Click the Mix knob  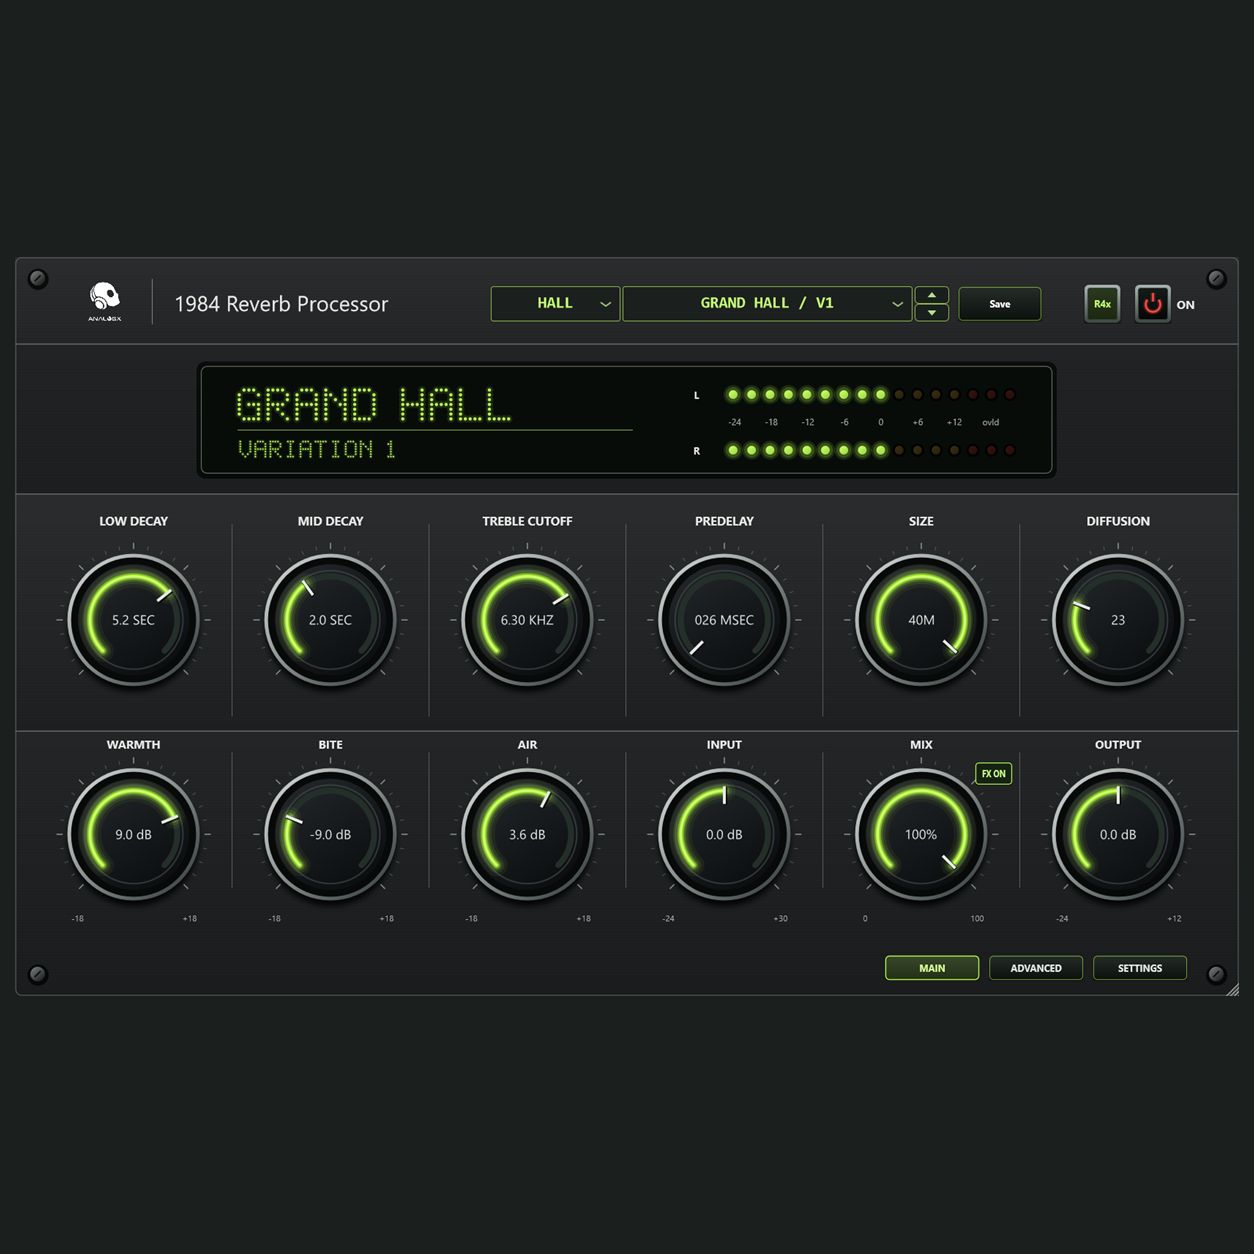click(921, 834)
